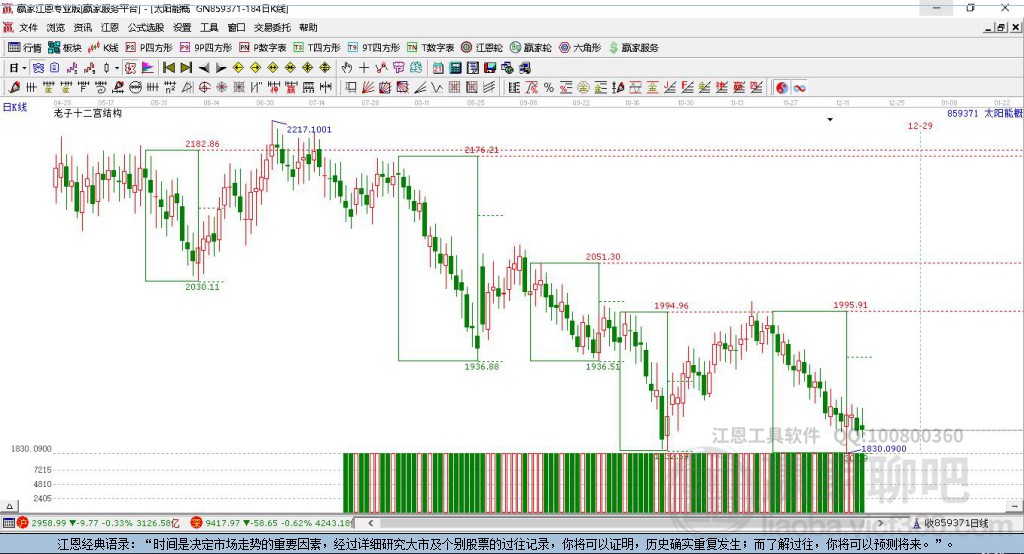Open the calculator icon
The height and width of the screenshot is (554, 1024).
tap(456, 68)
